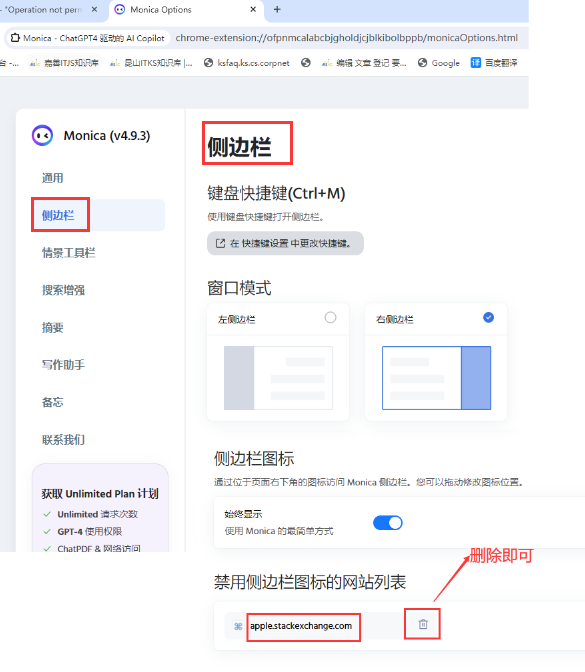This screenshot has width=585, height=672.
Task: Go to 搜索增强 settings
Action: [x=63, y=290]
